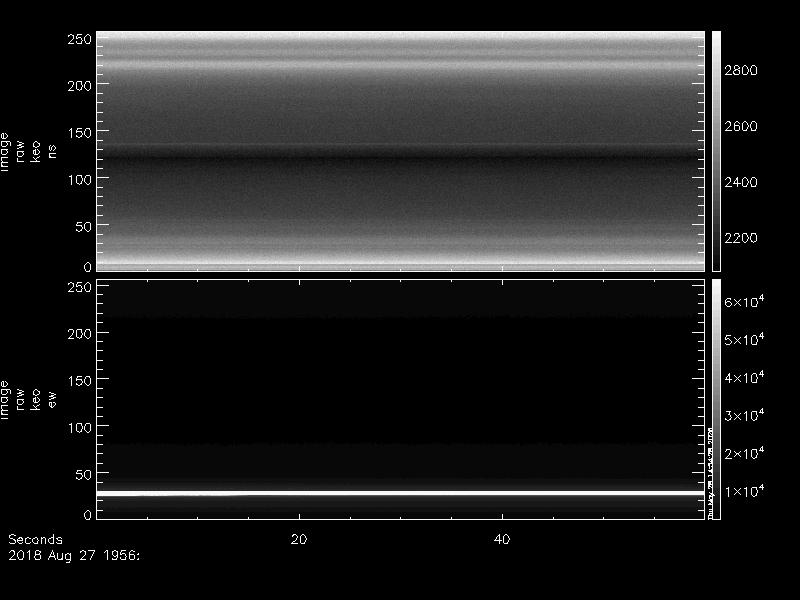
Task: Click the rotated date stamp beside lower colorbar
Action: click(710, 472)
